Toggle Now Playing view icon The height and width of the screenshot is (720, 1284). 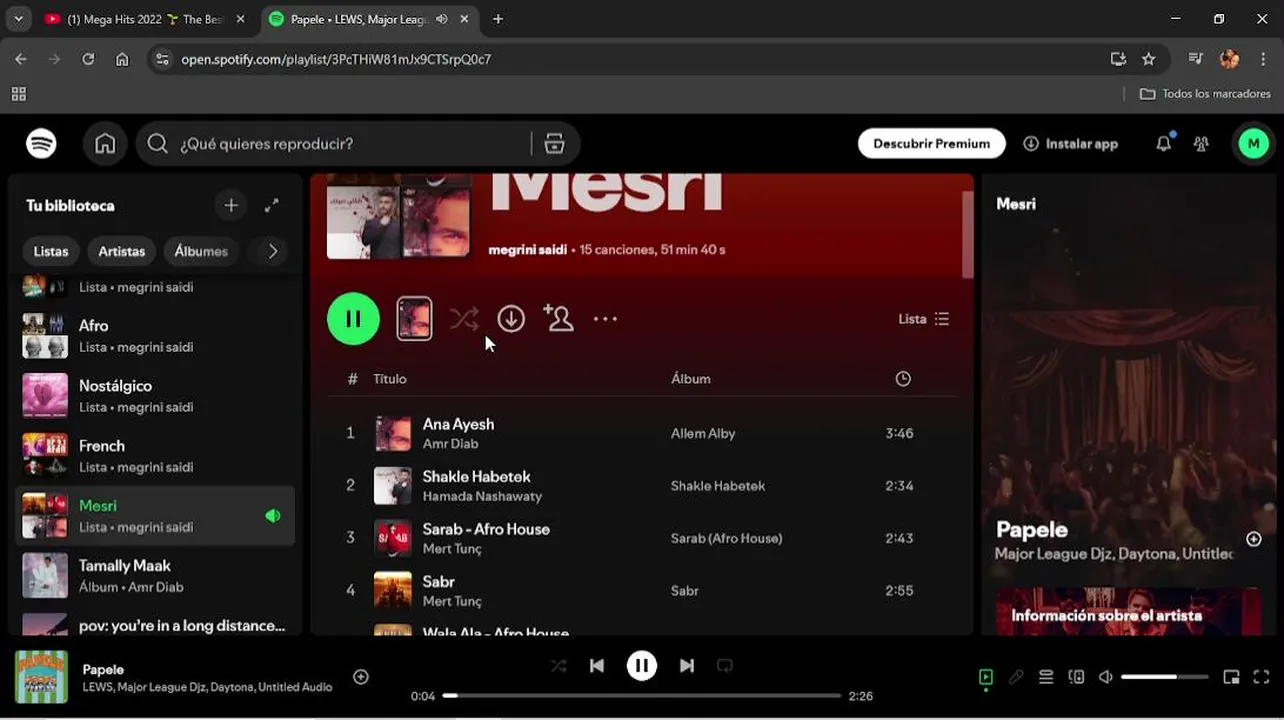coord(986,677)
